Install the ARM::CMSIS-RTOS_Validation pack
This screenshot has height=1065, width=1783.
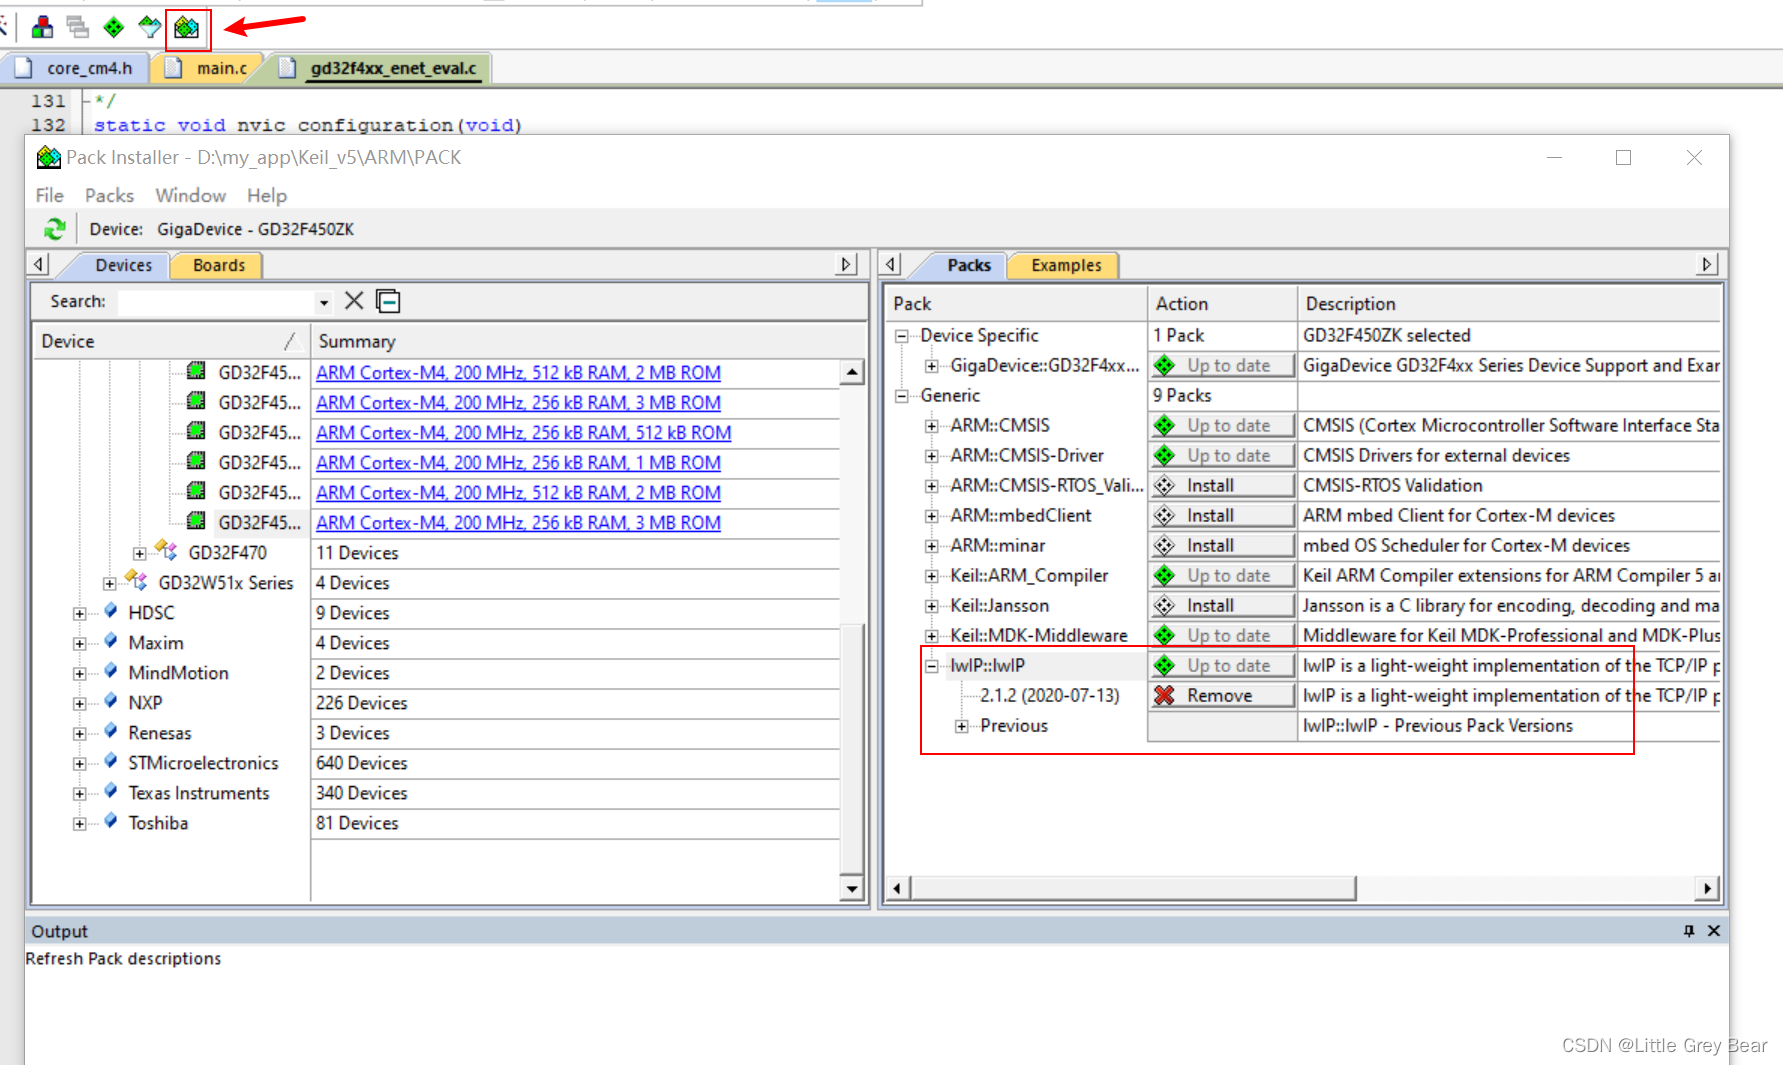point(1222,486)
